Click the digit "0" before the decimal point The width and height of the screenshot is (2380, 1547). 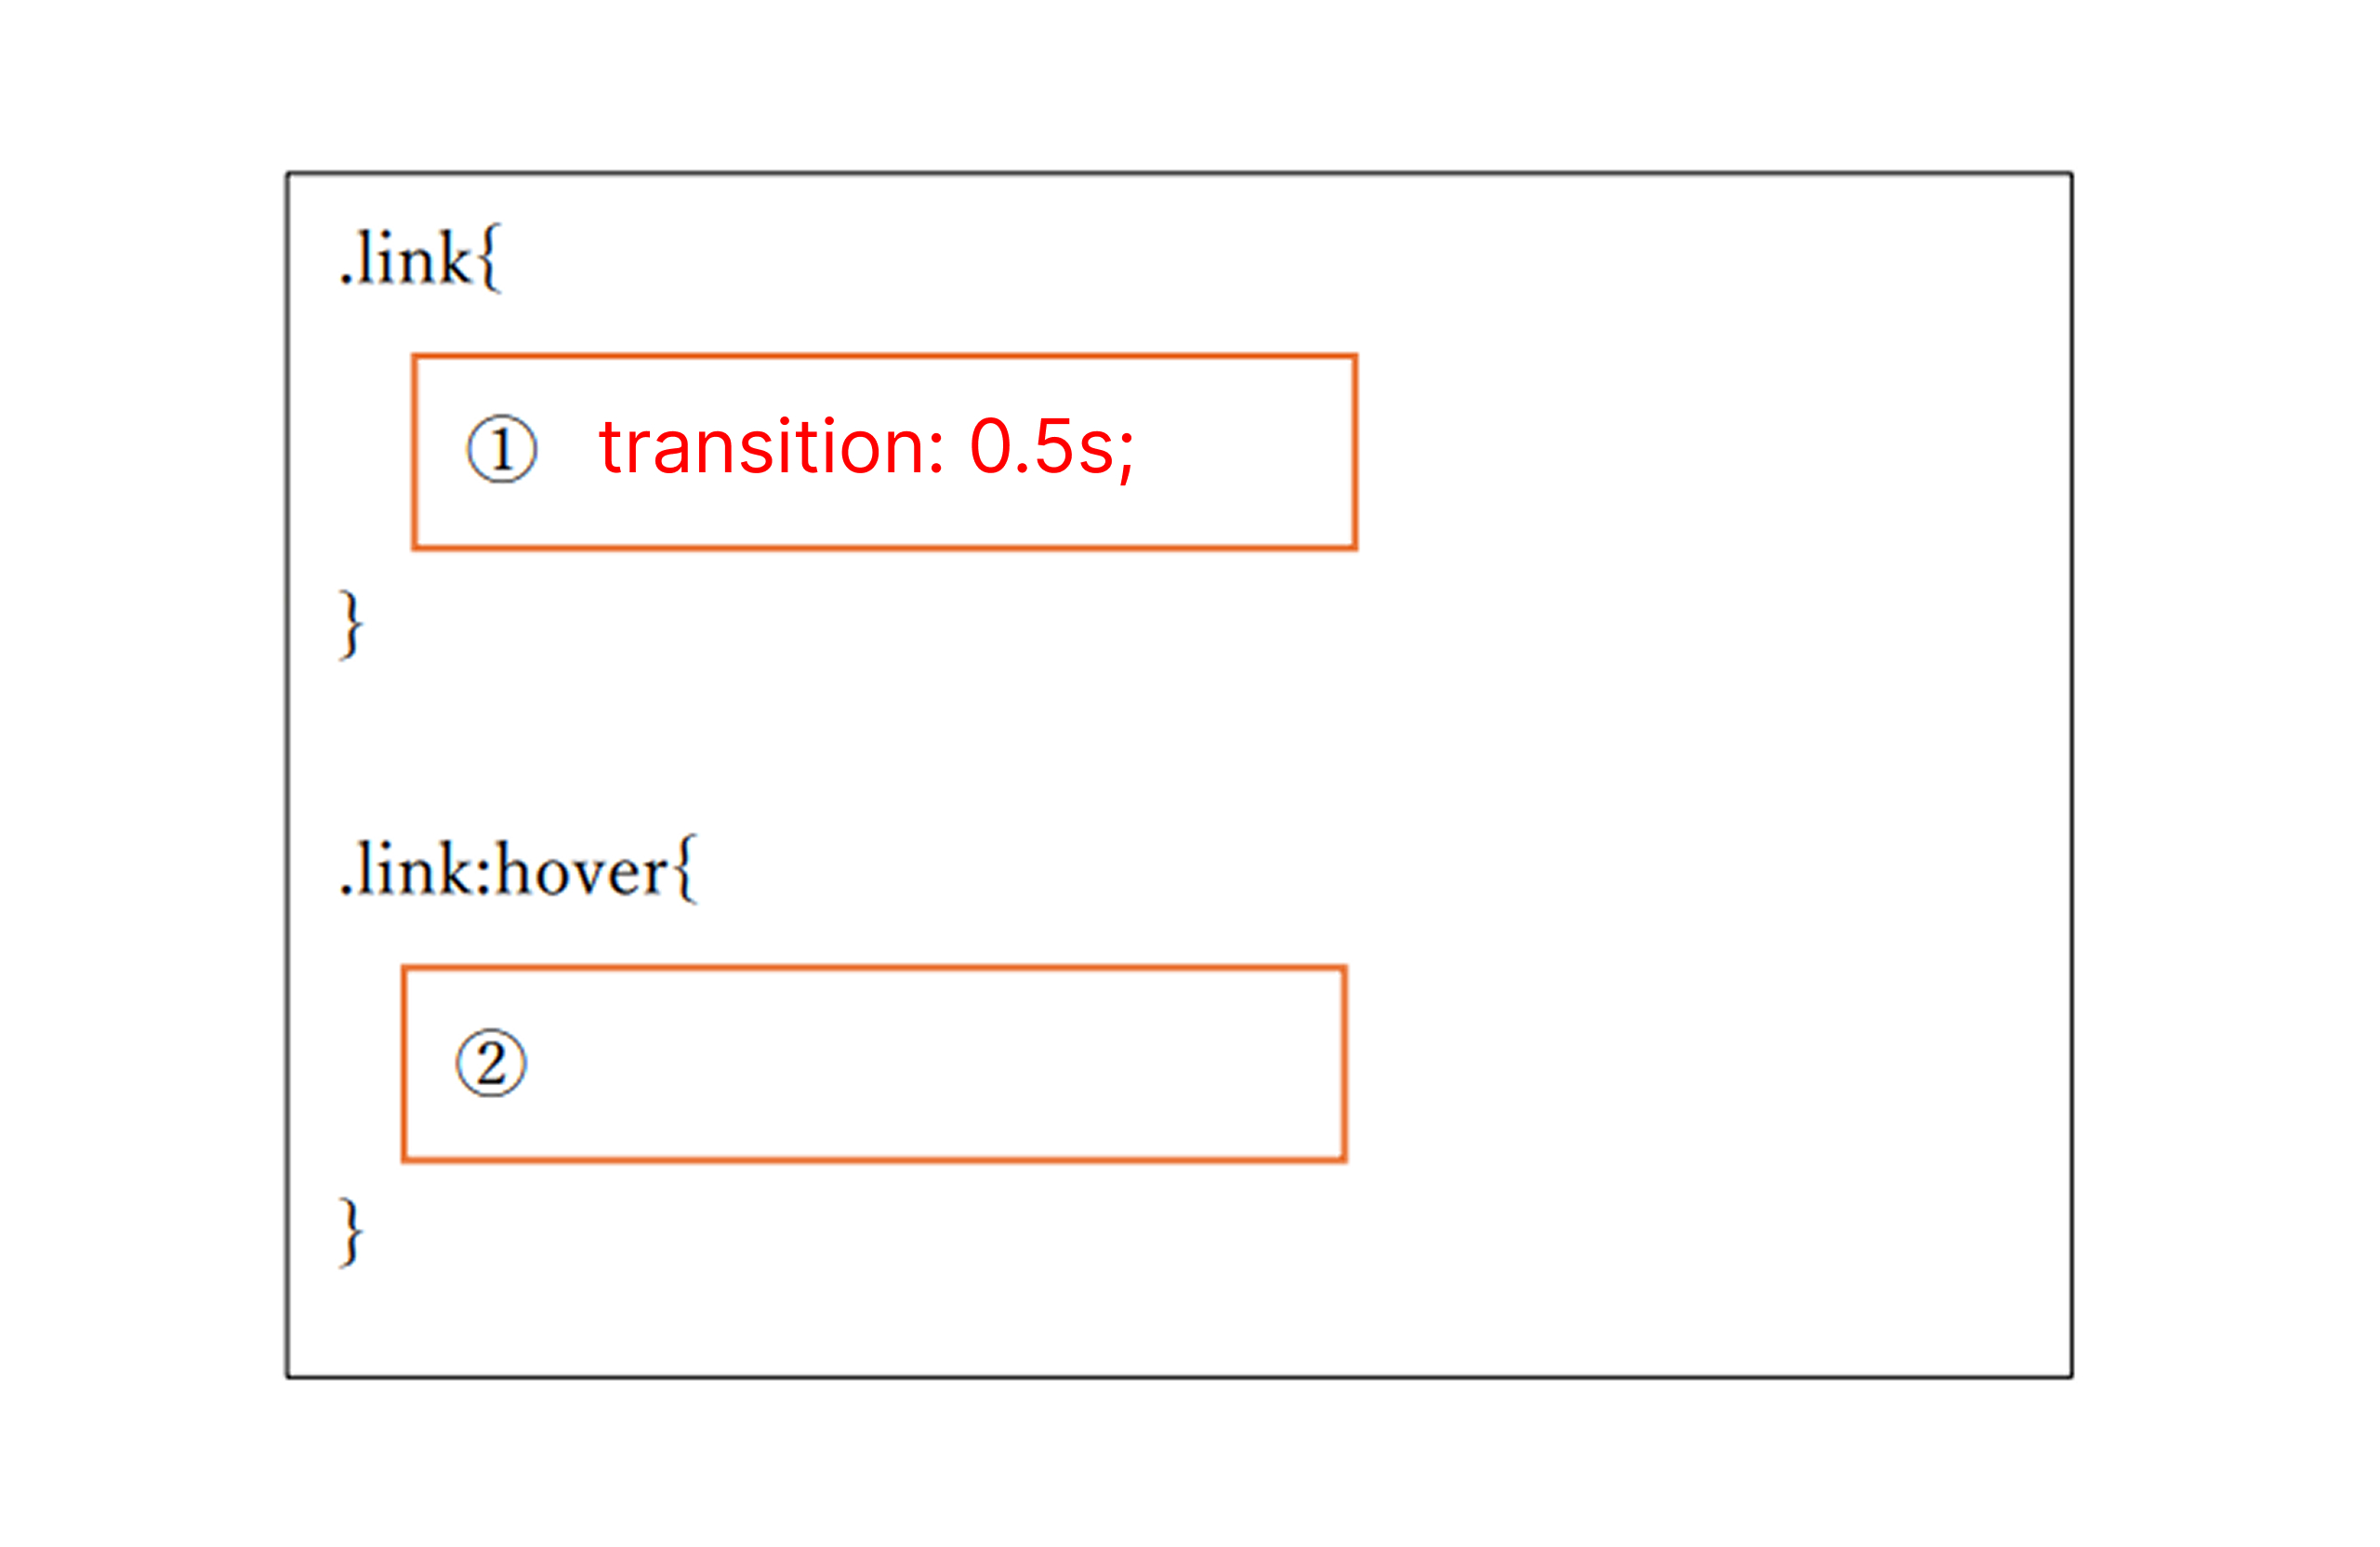pyautogui.click(x=991, y=447)
